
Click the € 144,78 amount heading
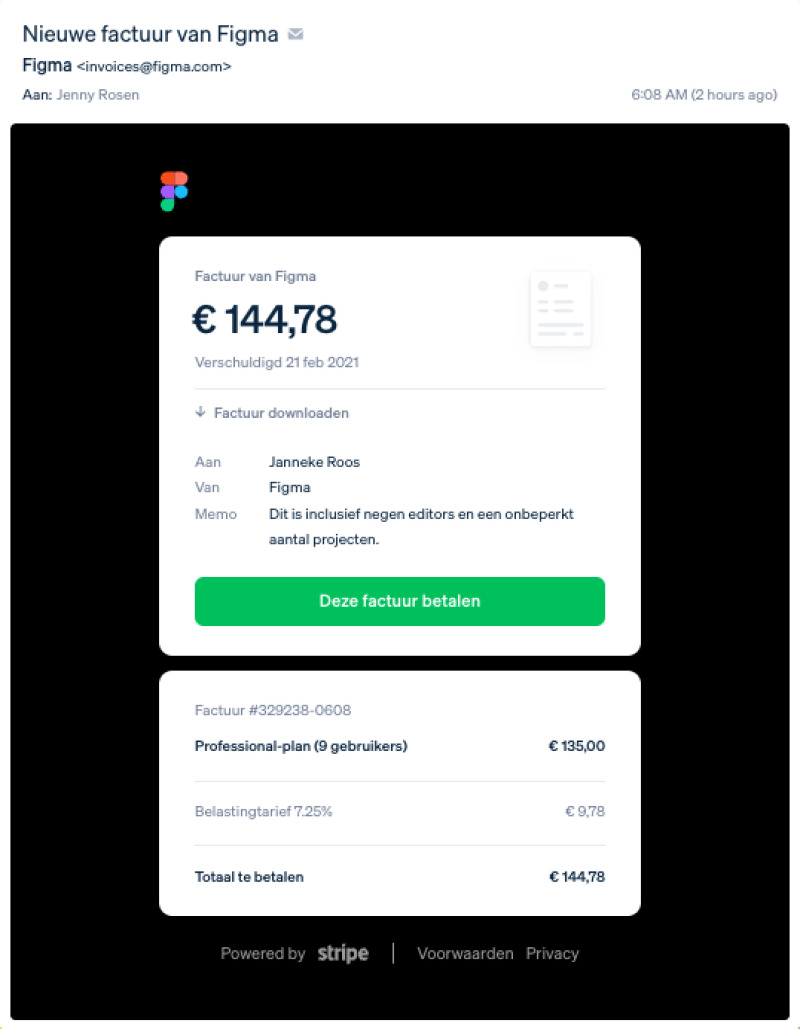point(265,320)
